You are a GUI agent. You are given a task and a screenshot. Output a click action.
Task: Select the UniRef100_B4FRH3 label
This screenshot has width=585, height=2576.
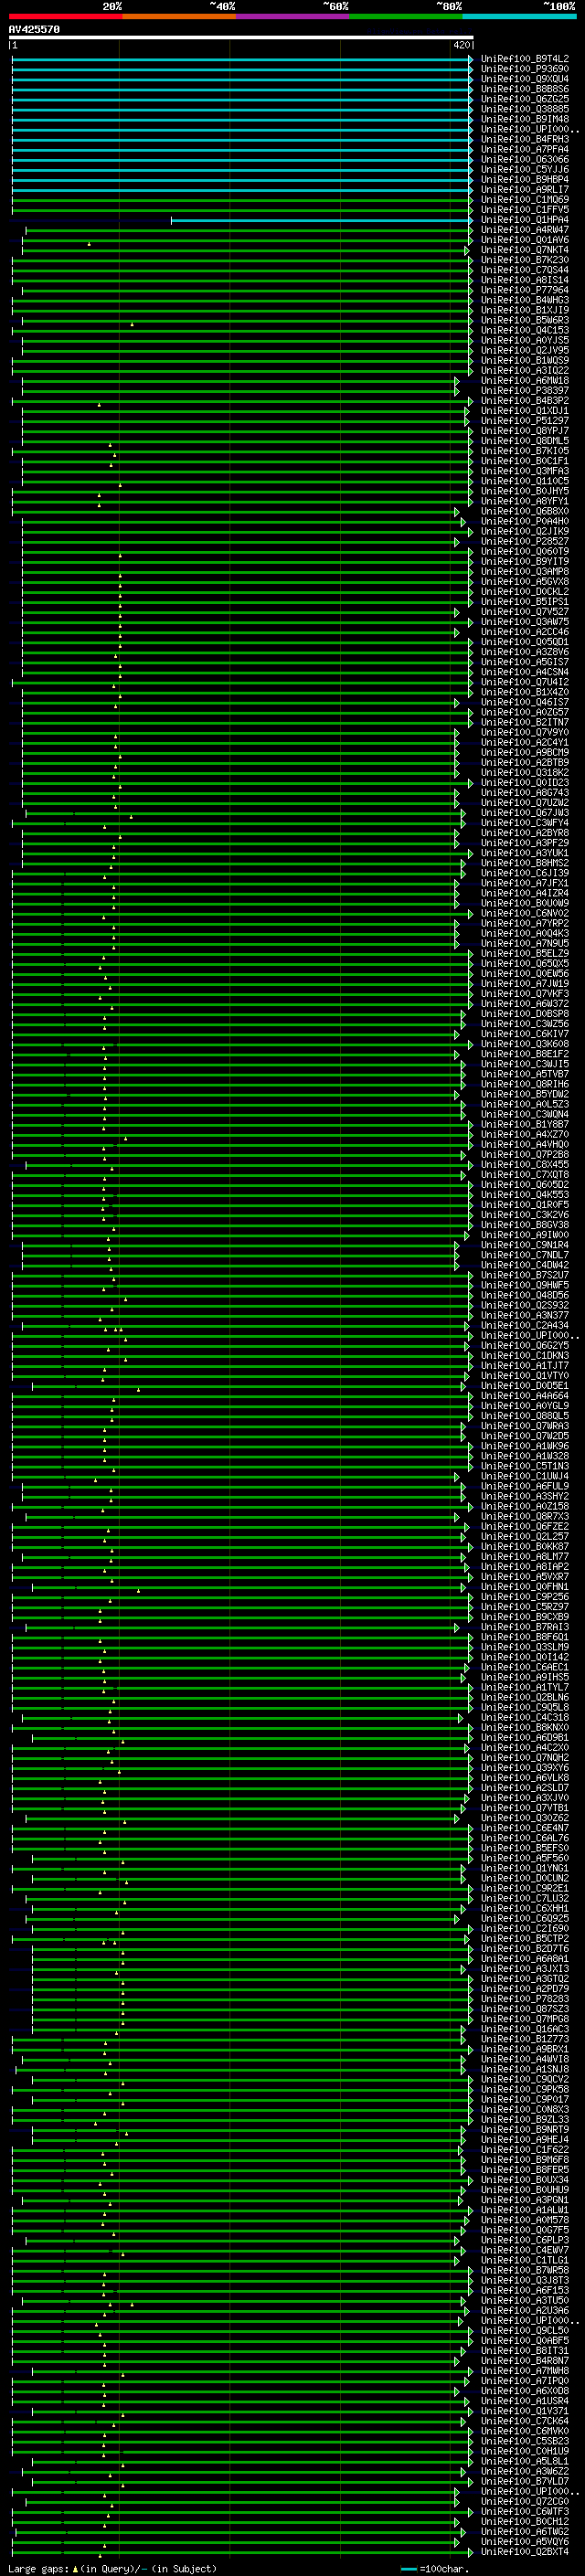pyautogui.click(x=525, y=139)
